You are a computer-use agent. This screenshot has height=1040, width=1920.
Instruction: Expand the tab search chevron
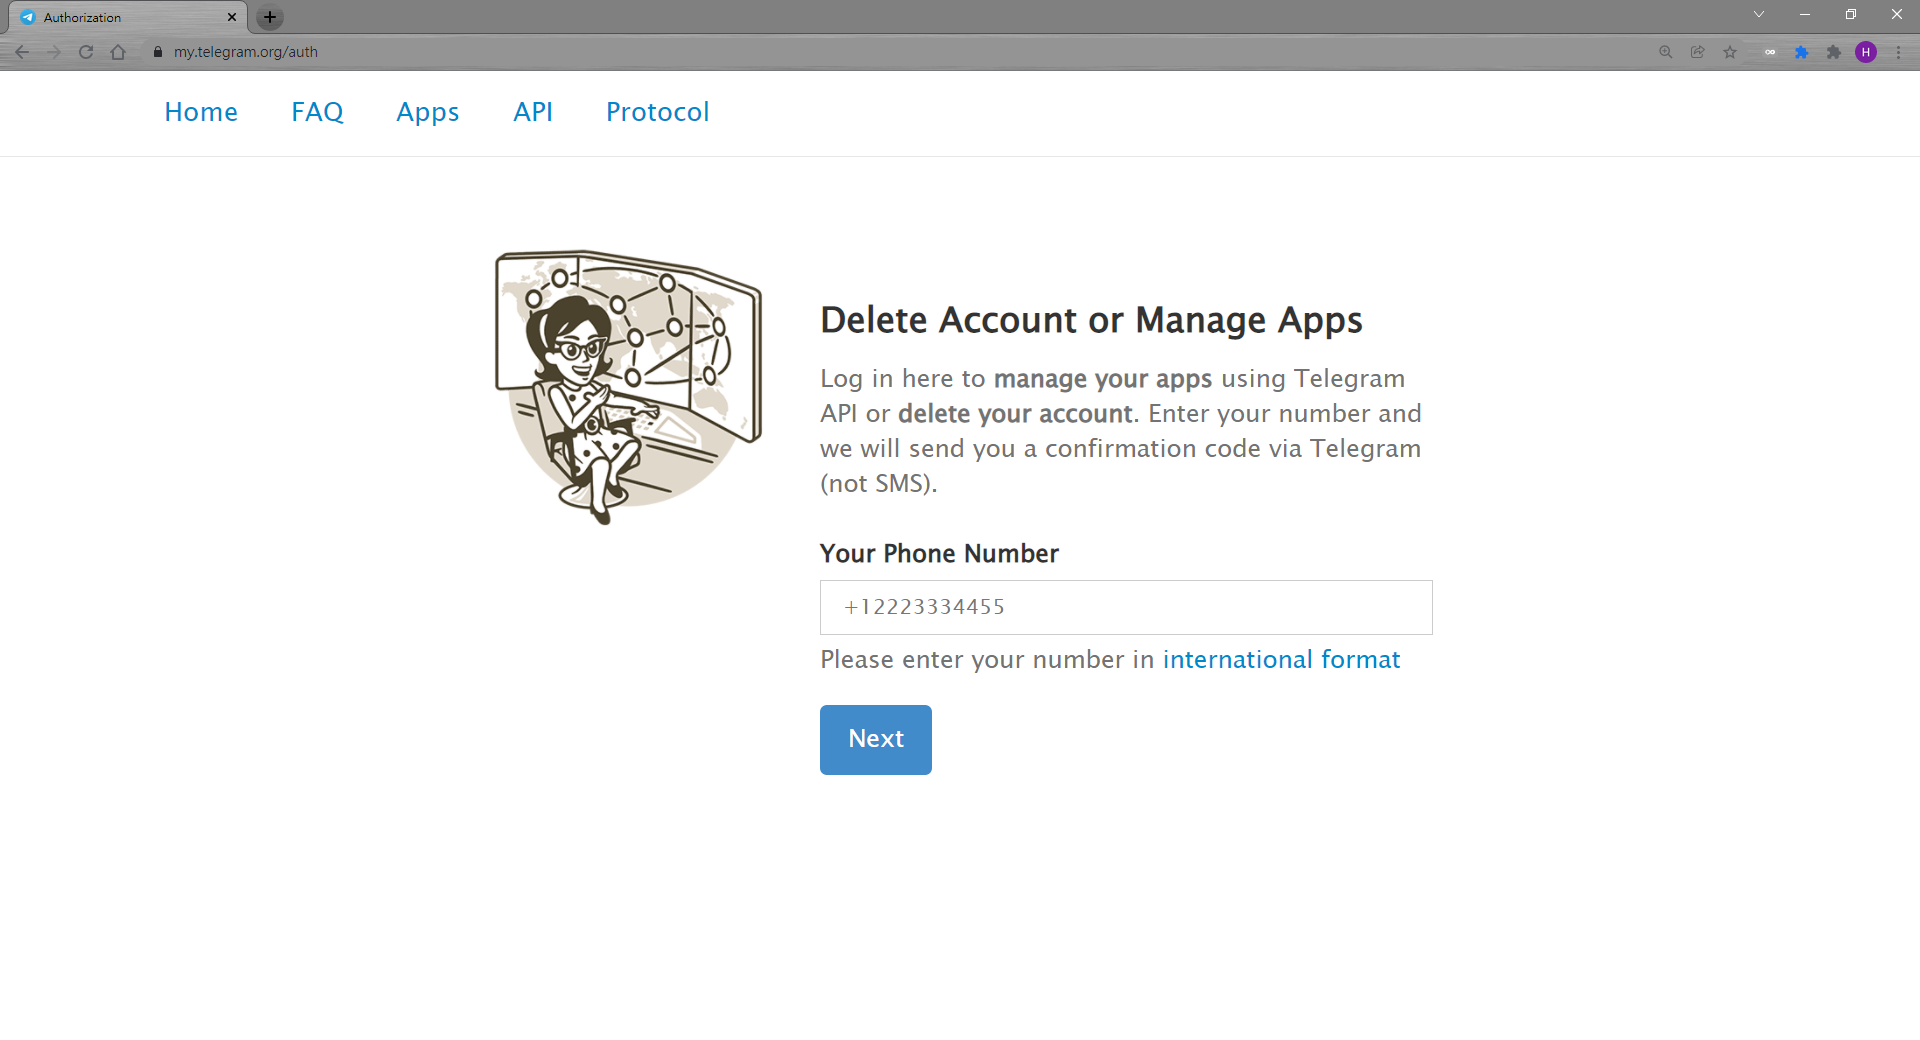pos(1759,15)
